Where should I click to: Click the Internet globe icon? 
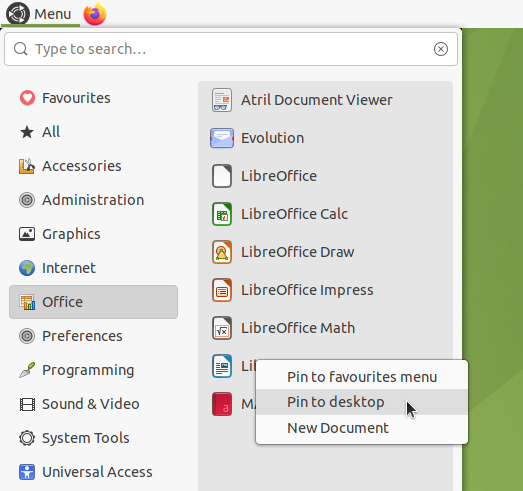pos(27,268)
